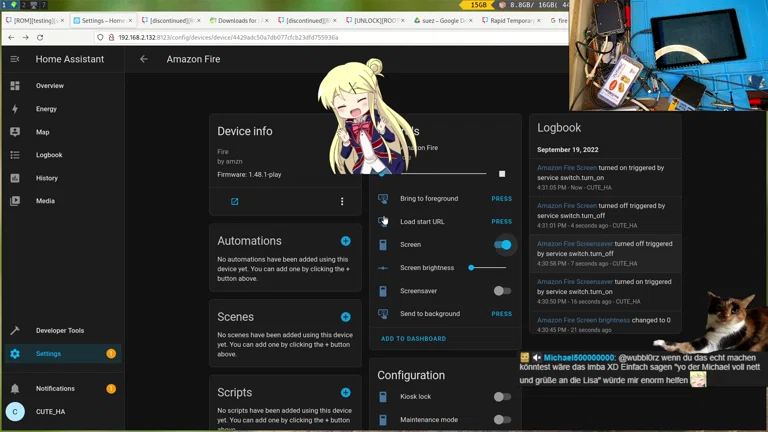Click the Firmware: 1.48.1-play text
Screen dimensions: 768x432
pos(249,174)
